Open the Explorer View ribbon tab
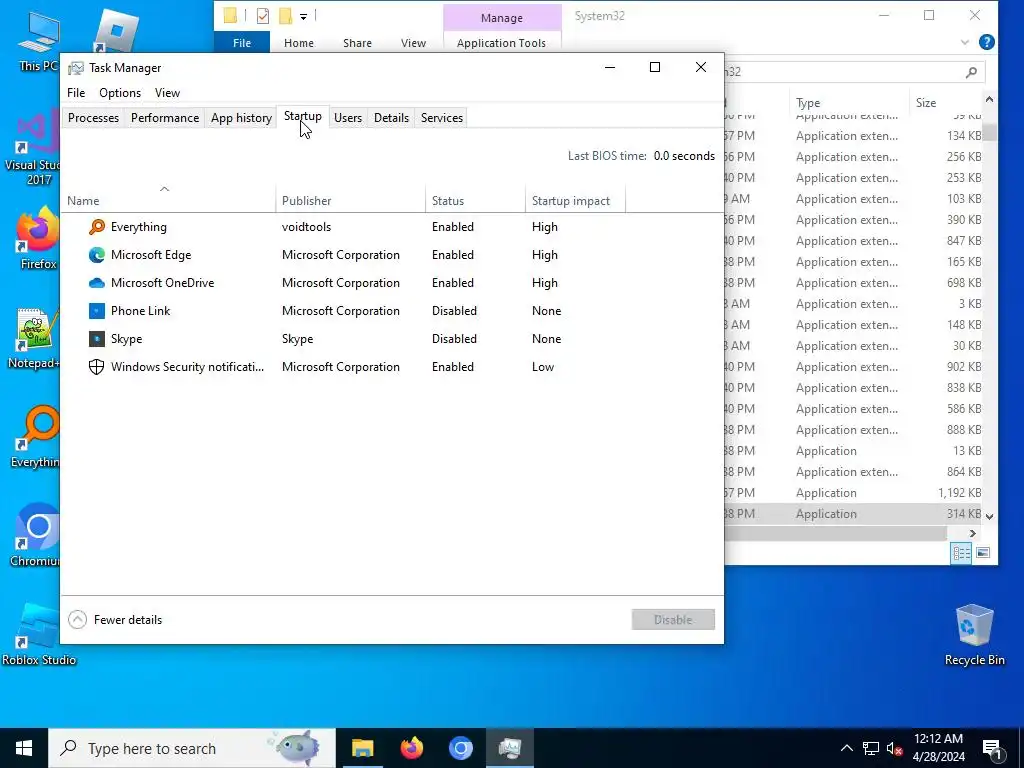Viewport: 1024px width, 768px height. (x=413, y=42)
